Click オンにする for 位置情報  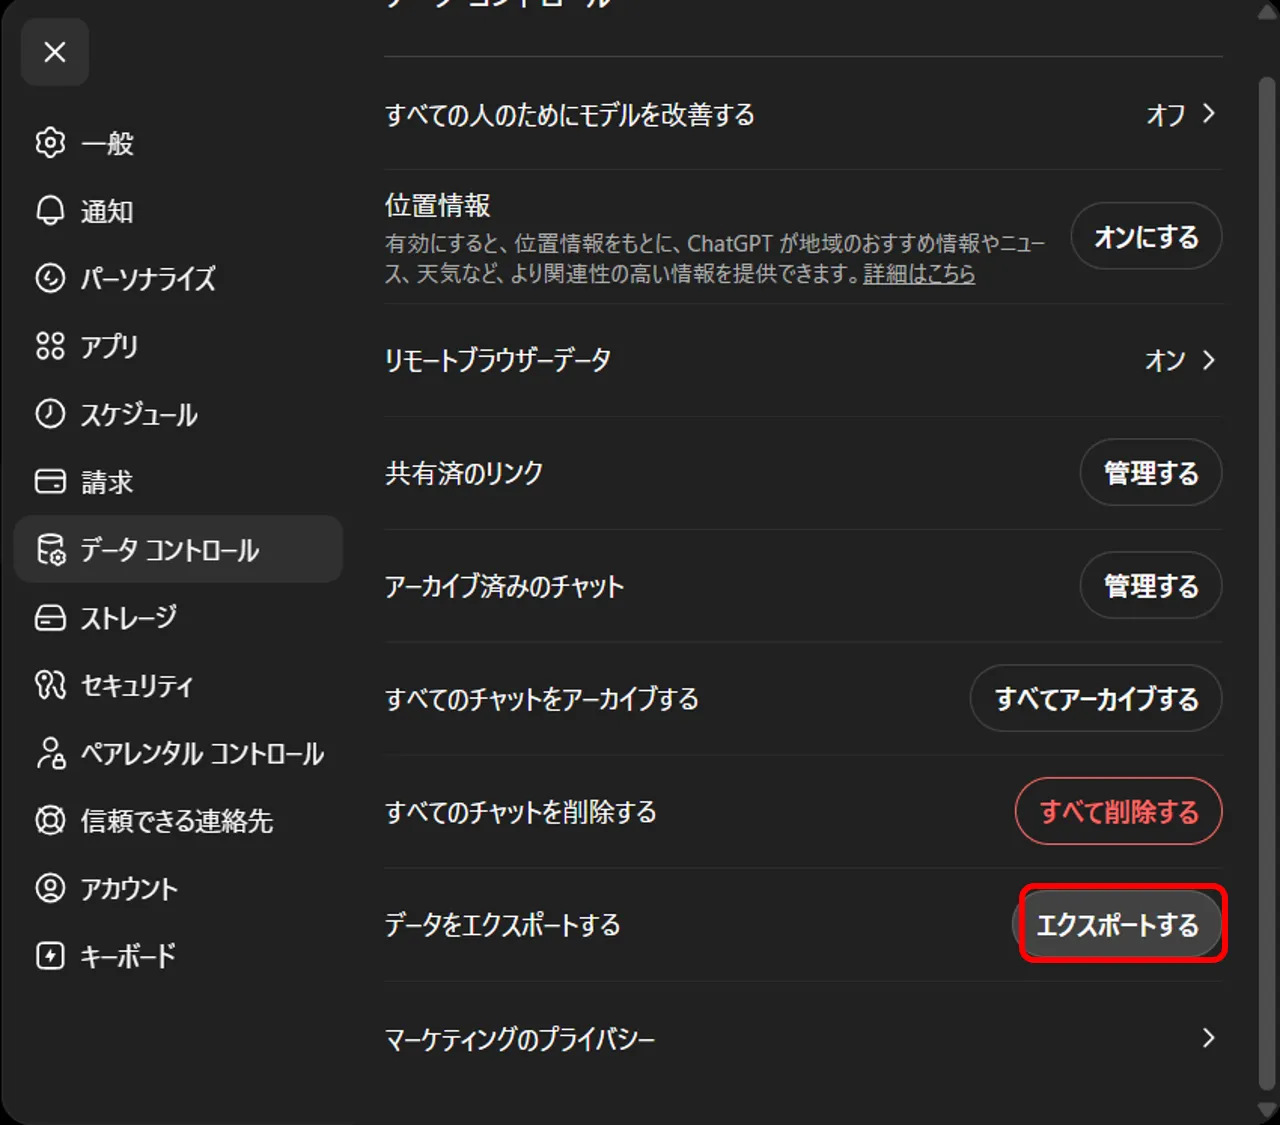(x=1146, y=237)
